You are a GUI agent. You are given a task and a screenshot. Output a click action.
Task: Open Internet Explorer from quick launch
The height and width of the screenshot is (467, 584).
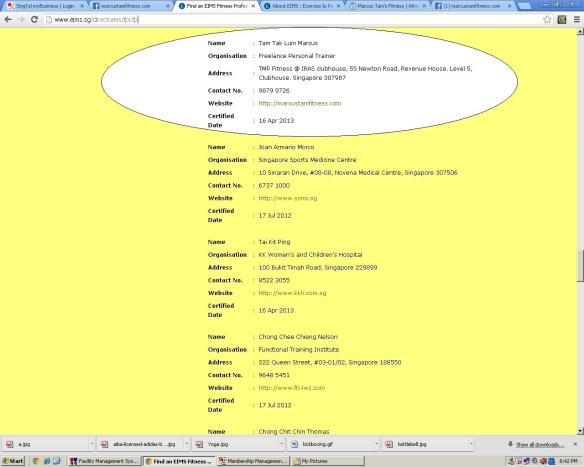tap(47, 461)
